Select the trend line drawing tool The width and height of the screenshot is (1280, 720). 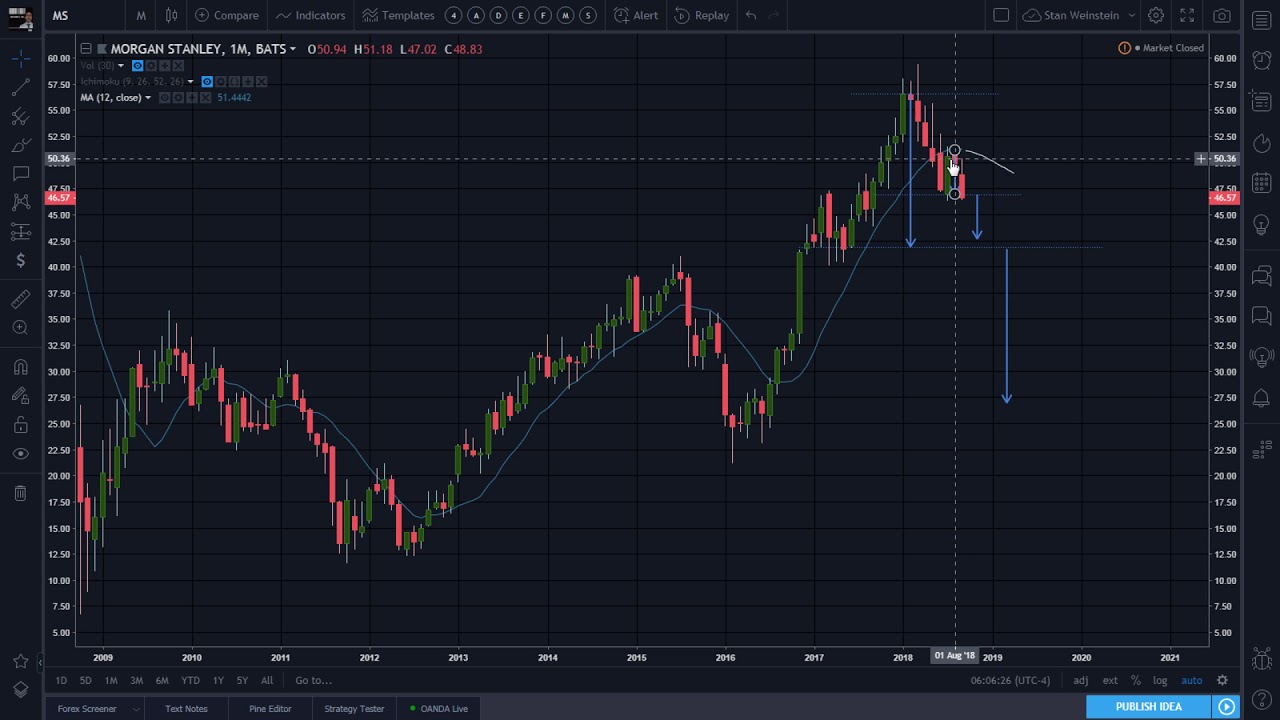pos(20,89)
